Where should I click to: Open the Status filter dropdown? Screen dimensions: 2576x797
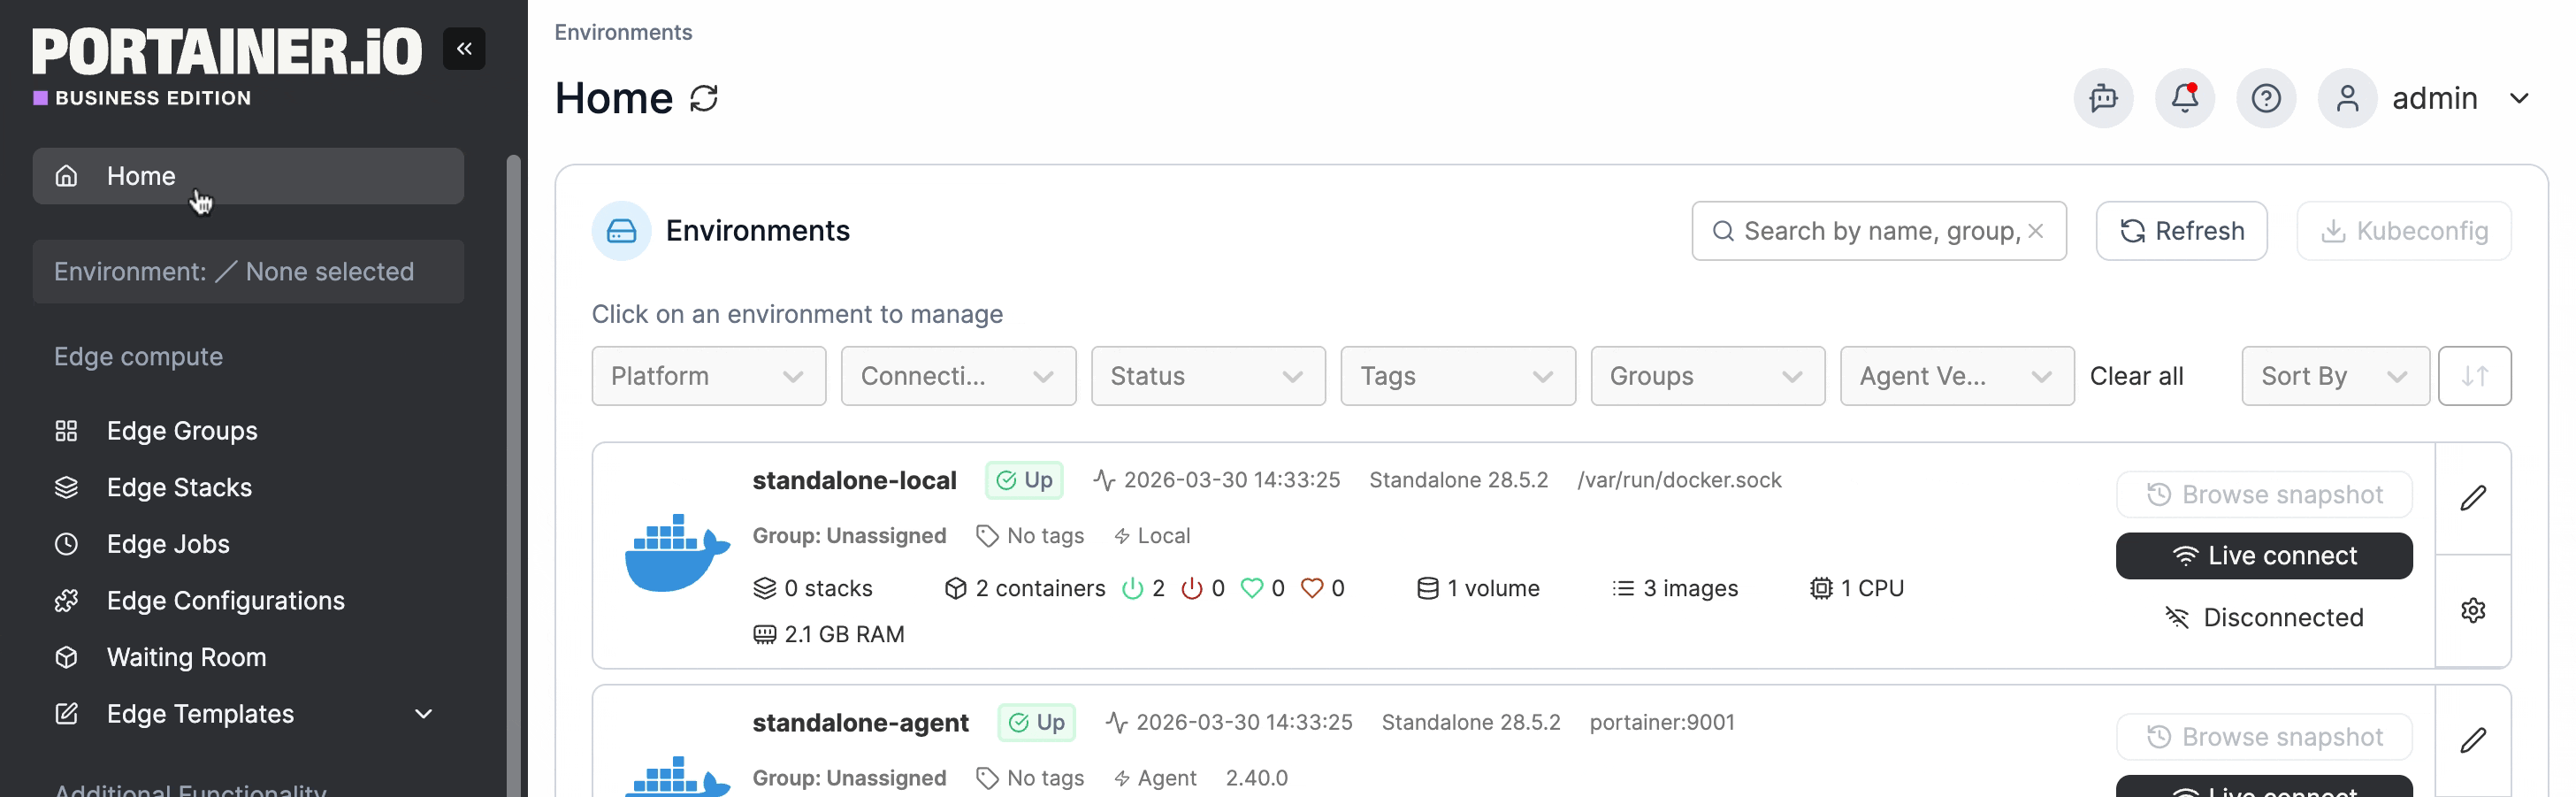click(1208, 376)
